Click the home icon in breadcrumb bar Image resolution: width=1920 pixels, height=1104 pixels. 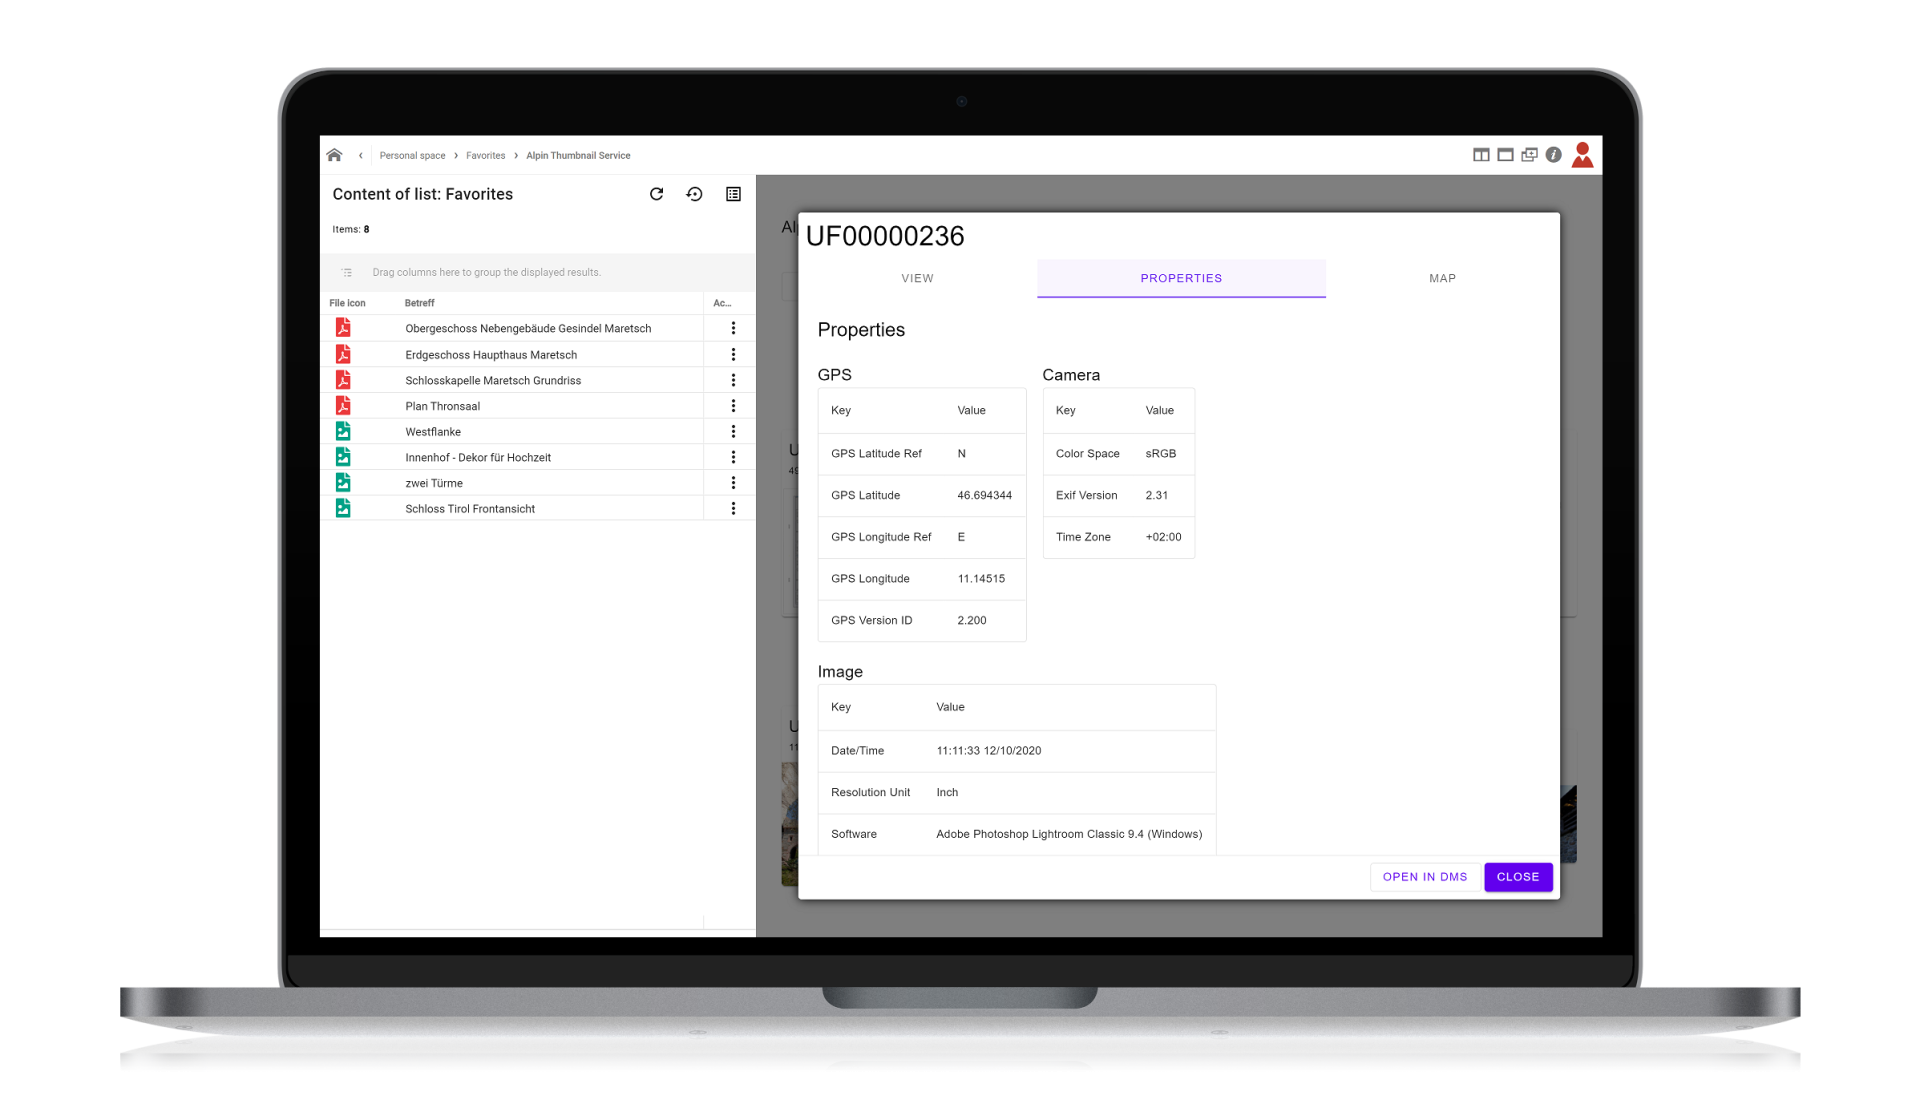[x=334, y=155]
